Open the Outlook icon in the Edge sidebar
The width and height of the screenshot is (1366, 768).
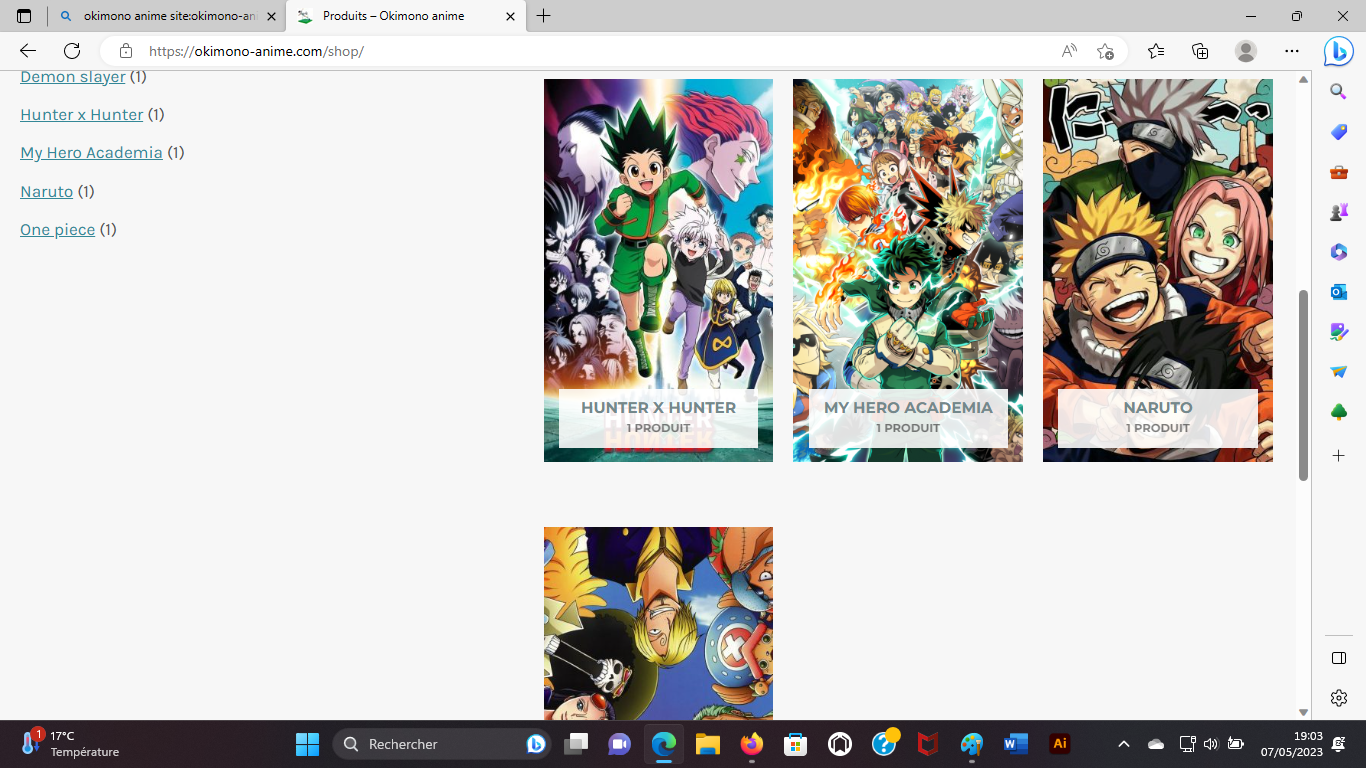pos(1338,292)
